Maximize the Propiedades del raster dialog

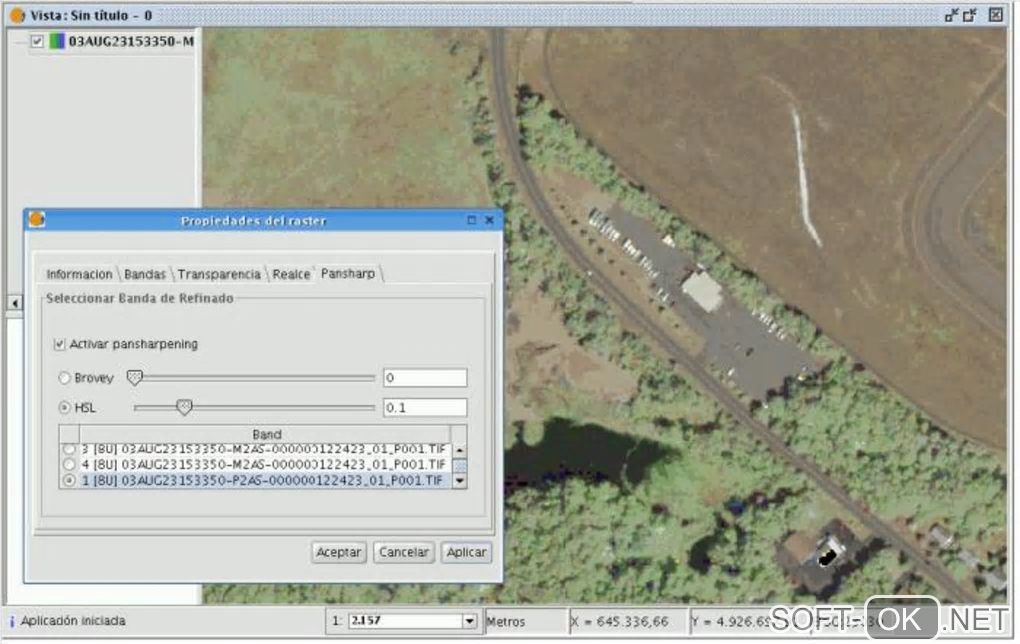(472, 221)
